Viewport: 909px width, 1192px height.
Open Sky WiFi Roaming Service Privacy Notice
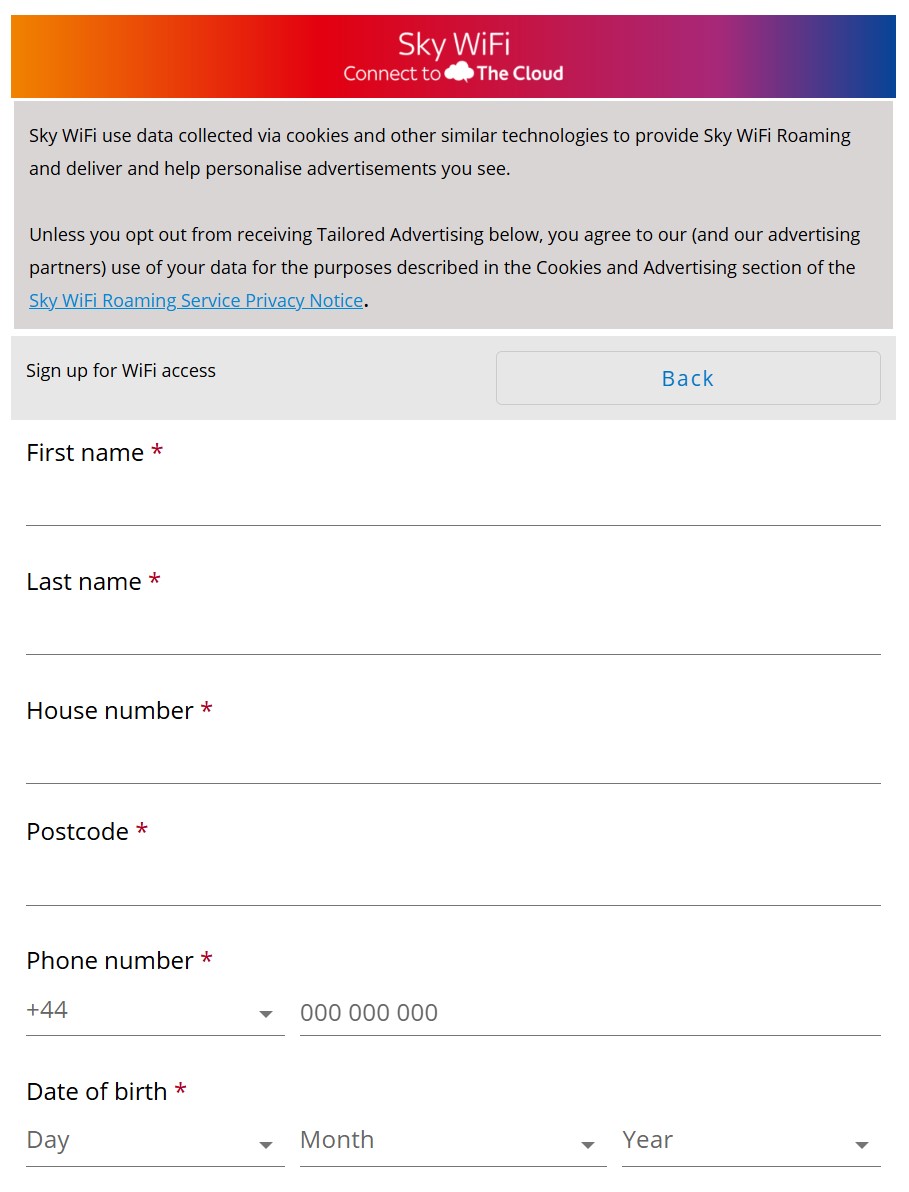[196, 301]
